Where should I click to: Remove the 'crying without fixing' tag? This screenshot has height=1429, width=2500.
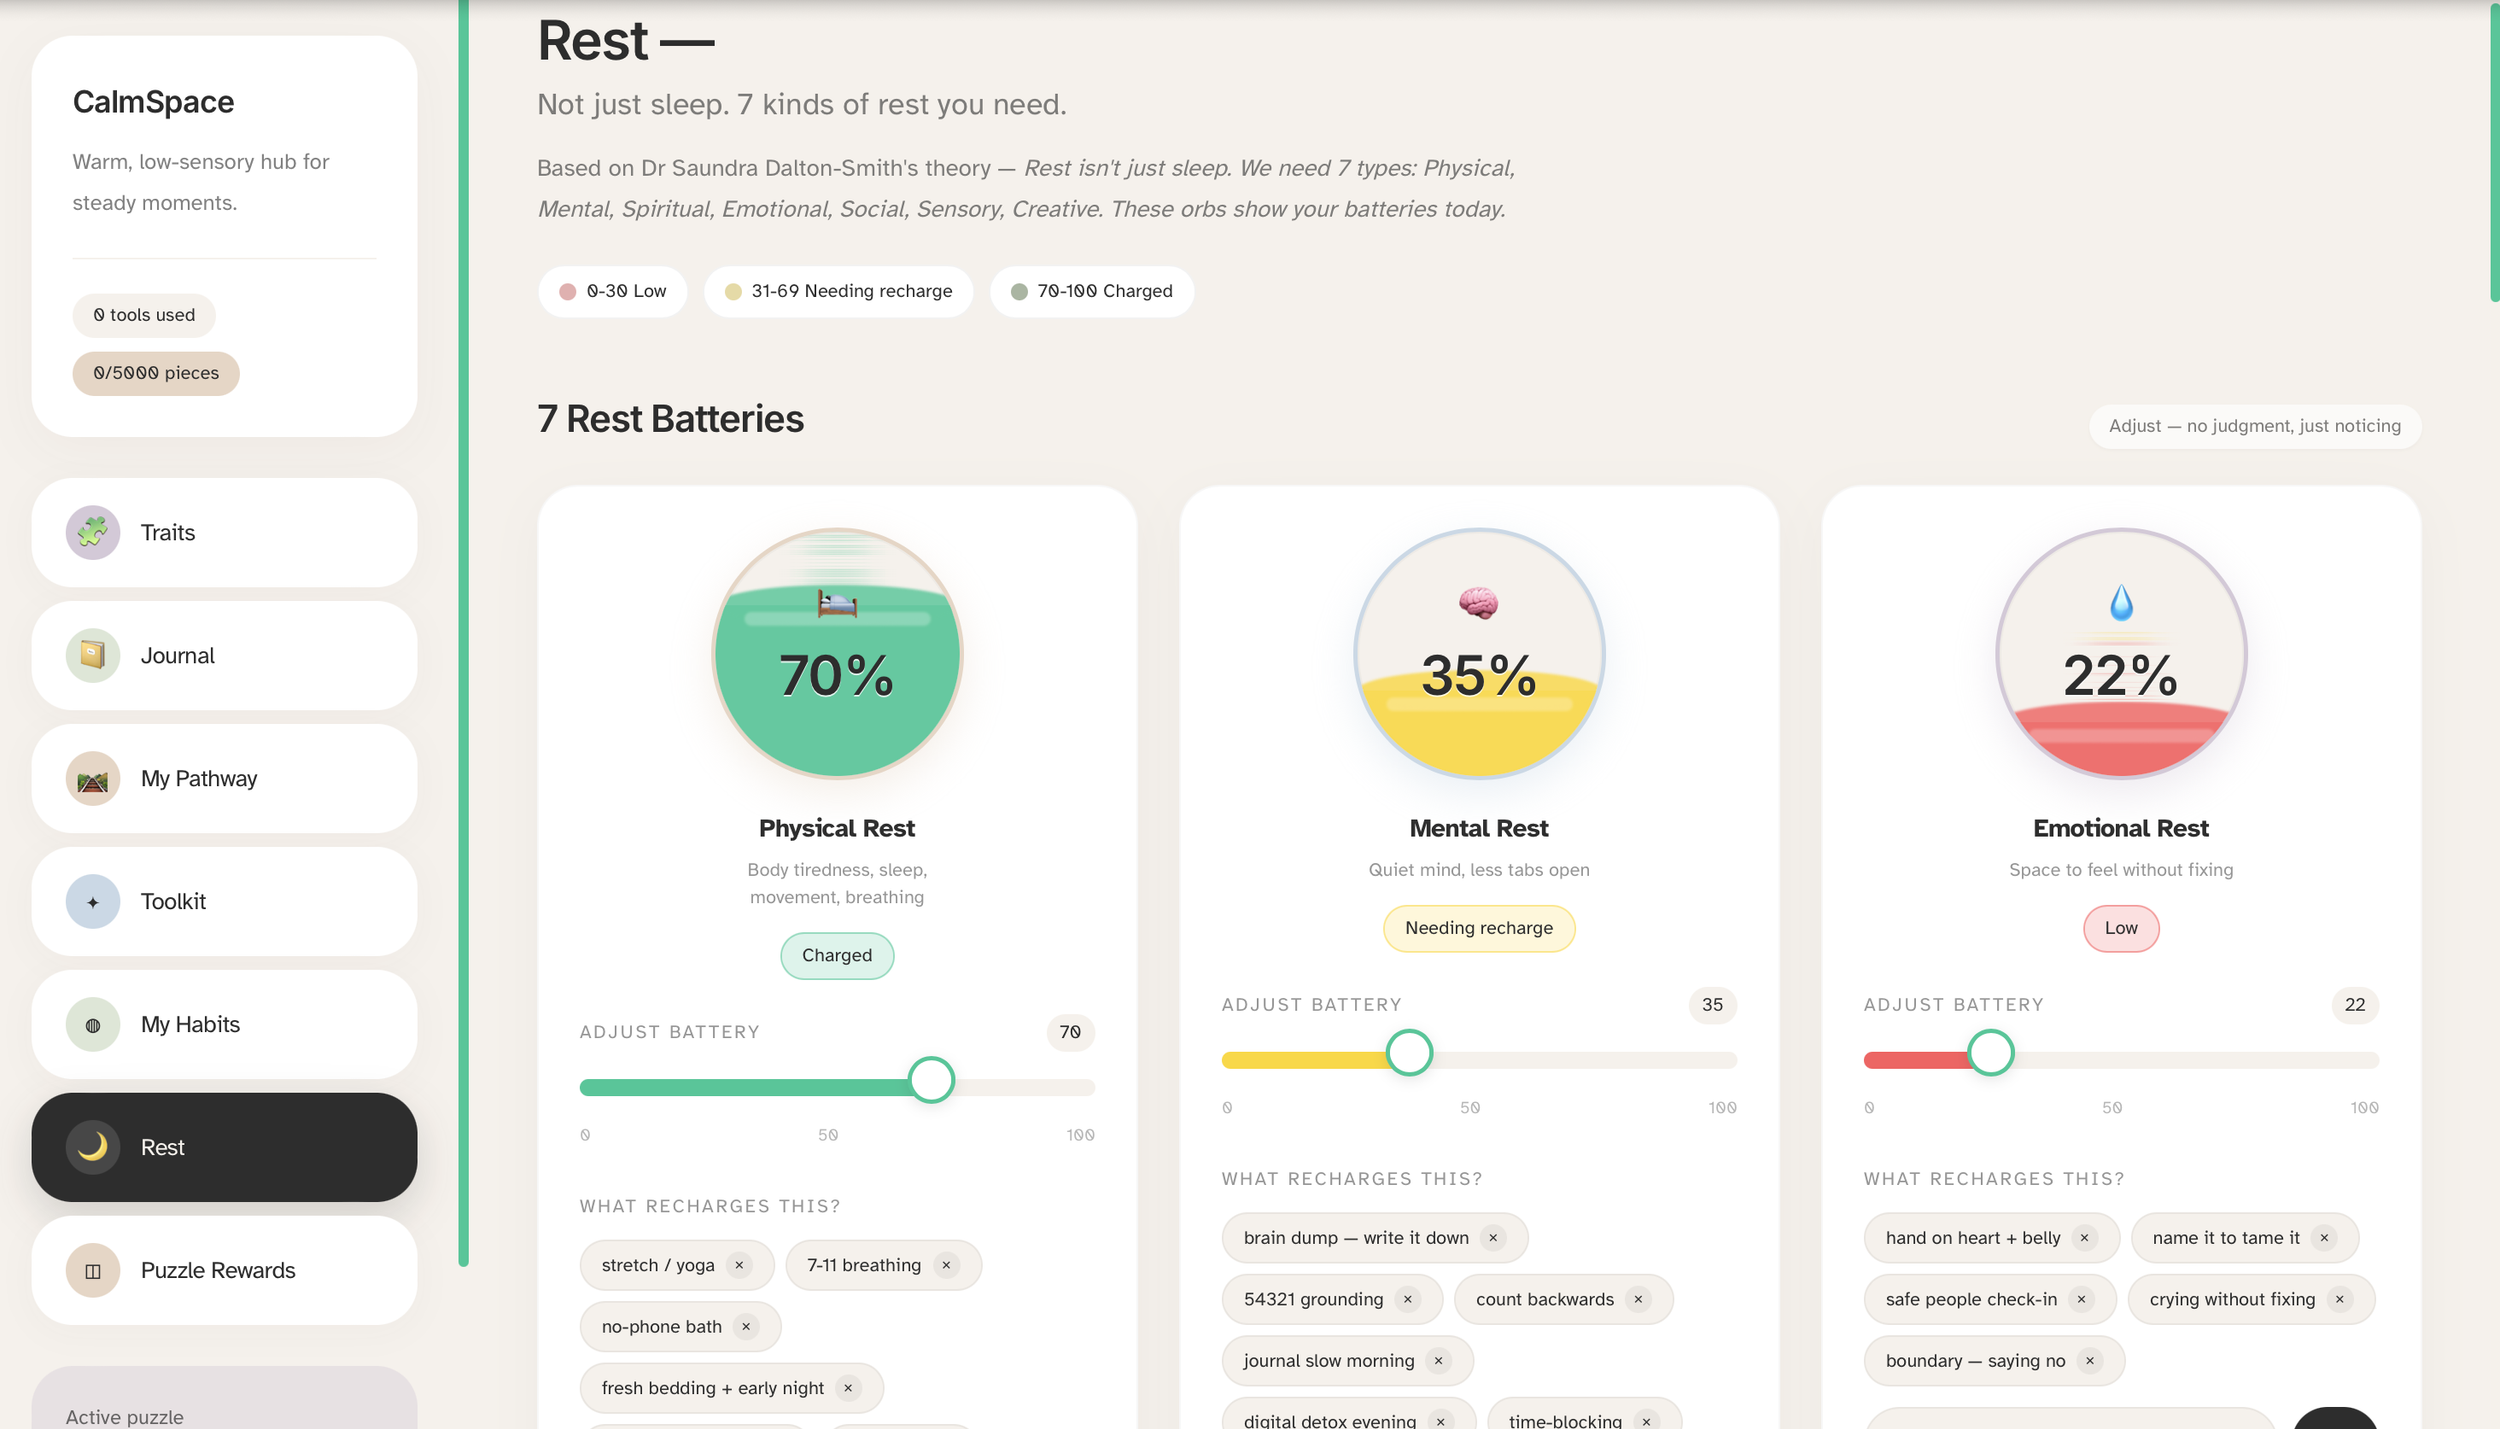[2340, 1299]
